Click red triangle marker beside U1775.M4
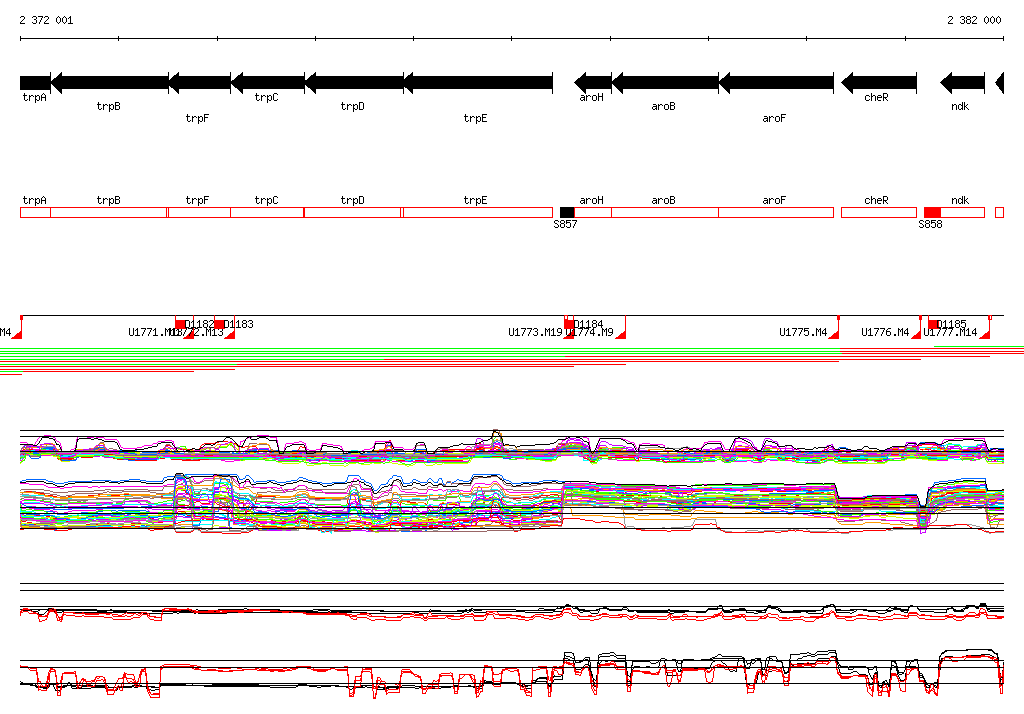The width and height of the screenshot is (1024, 714). click(x=834, y=334)
